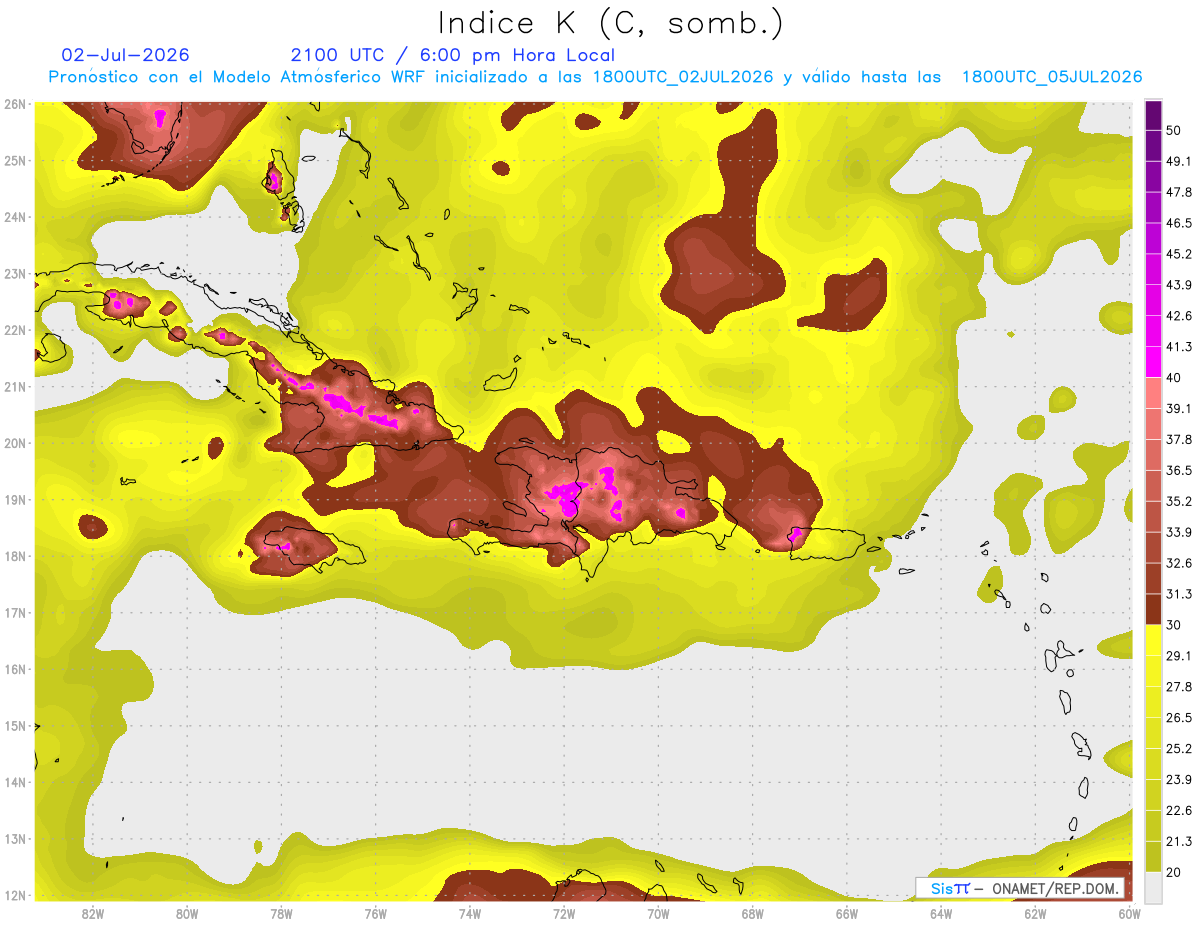
Task: Click the '60W' longitude axis label
Action: (x=1129, y=913)
